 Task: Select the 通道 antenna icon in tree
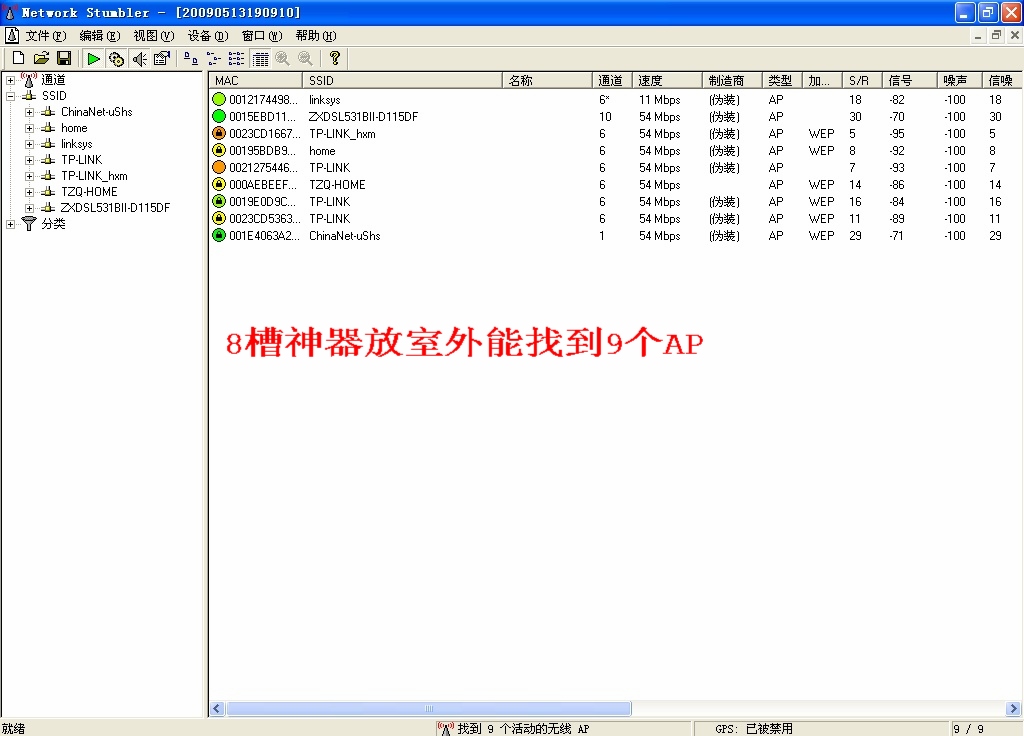[29, 80]
